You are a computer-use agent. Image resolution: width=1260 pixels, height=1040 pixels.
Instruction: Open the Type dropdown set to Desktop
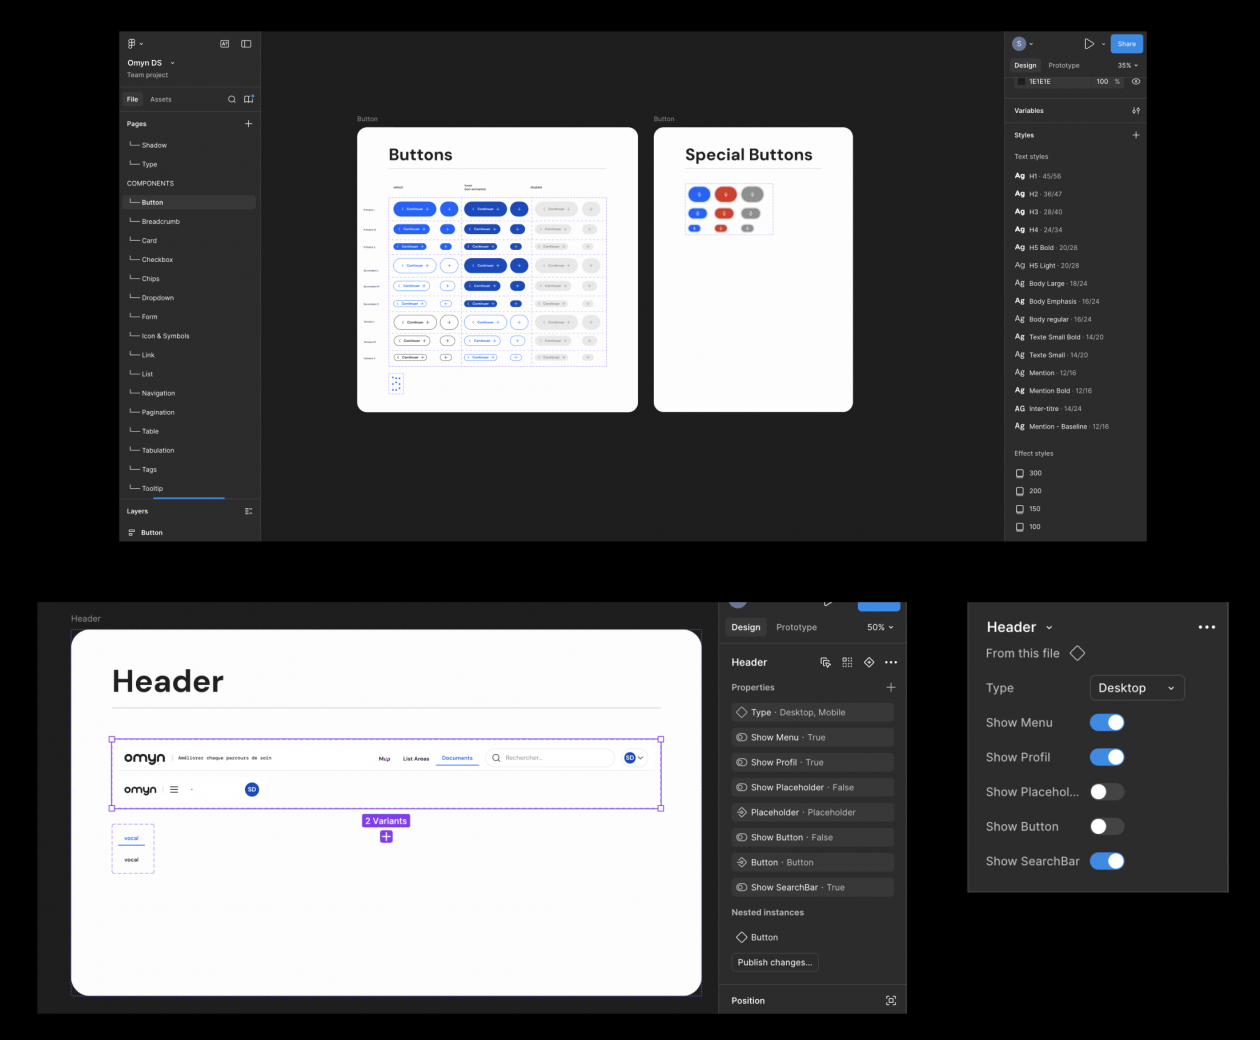coord(1136,688)
